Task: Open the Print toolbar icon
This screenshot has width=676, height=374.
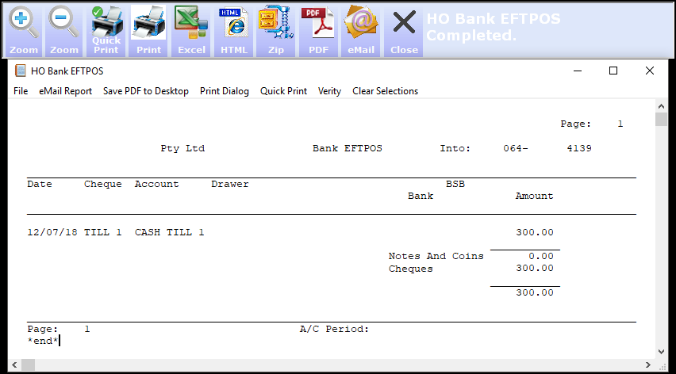Action: (x=149, y=31)
